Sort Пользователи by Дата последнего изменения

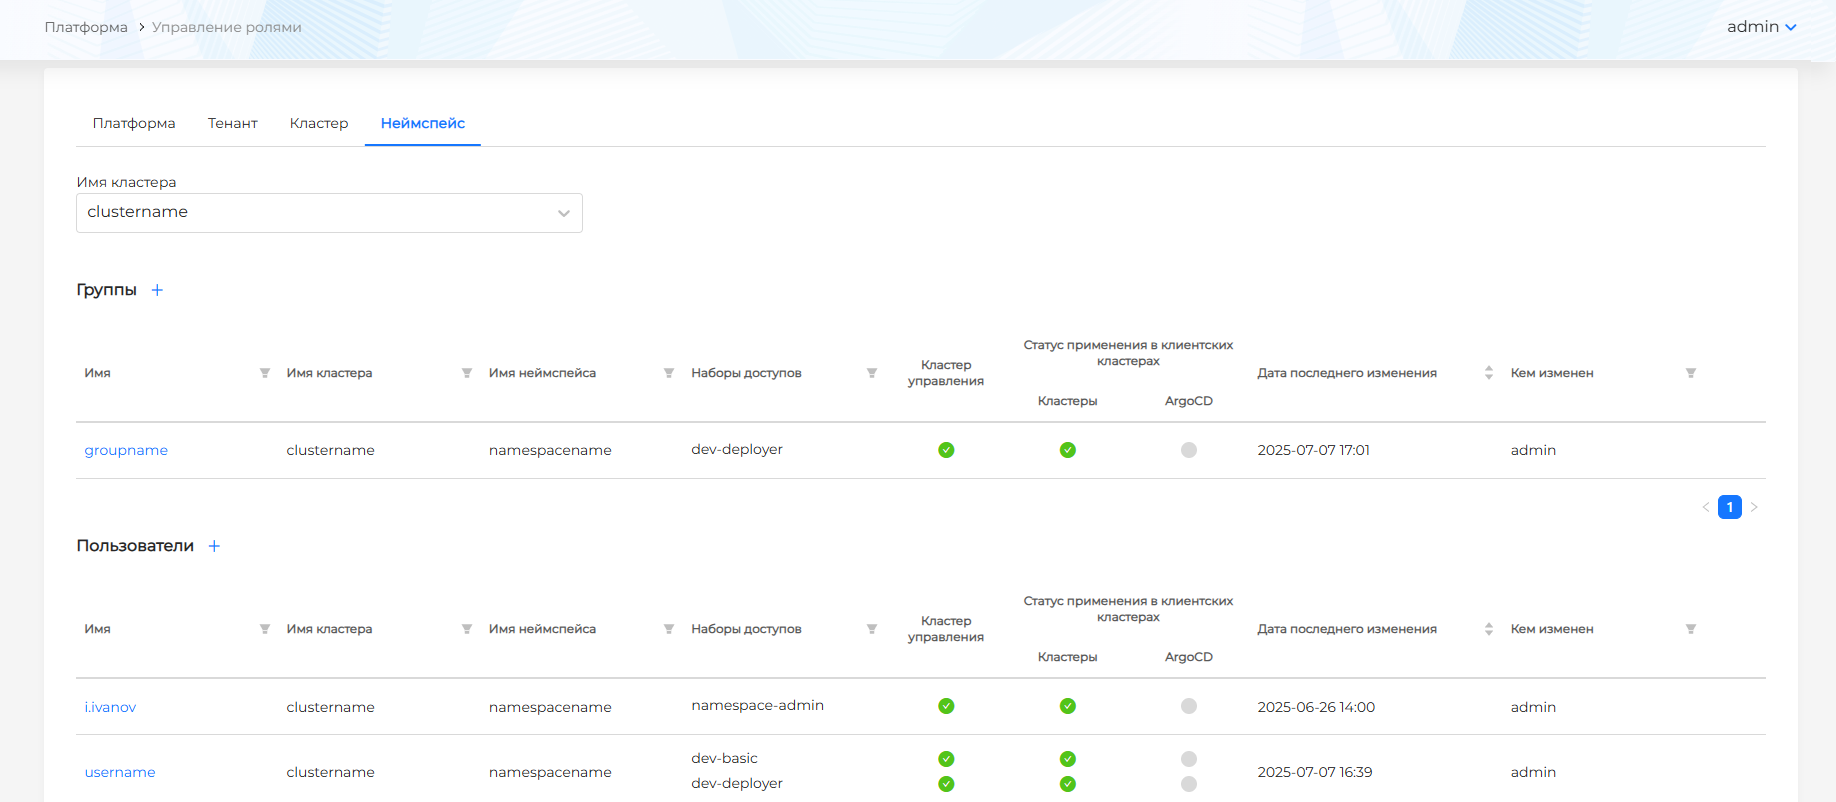1488,629
